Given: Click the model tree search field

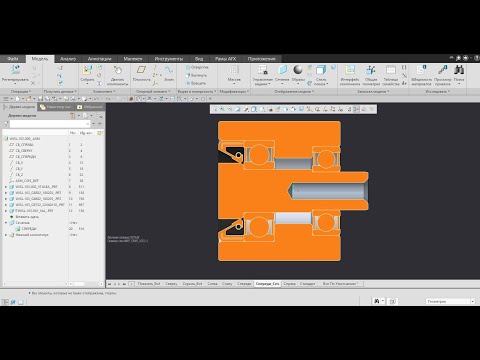Looking at the screenshot, I should click(x=50, y=124).
